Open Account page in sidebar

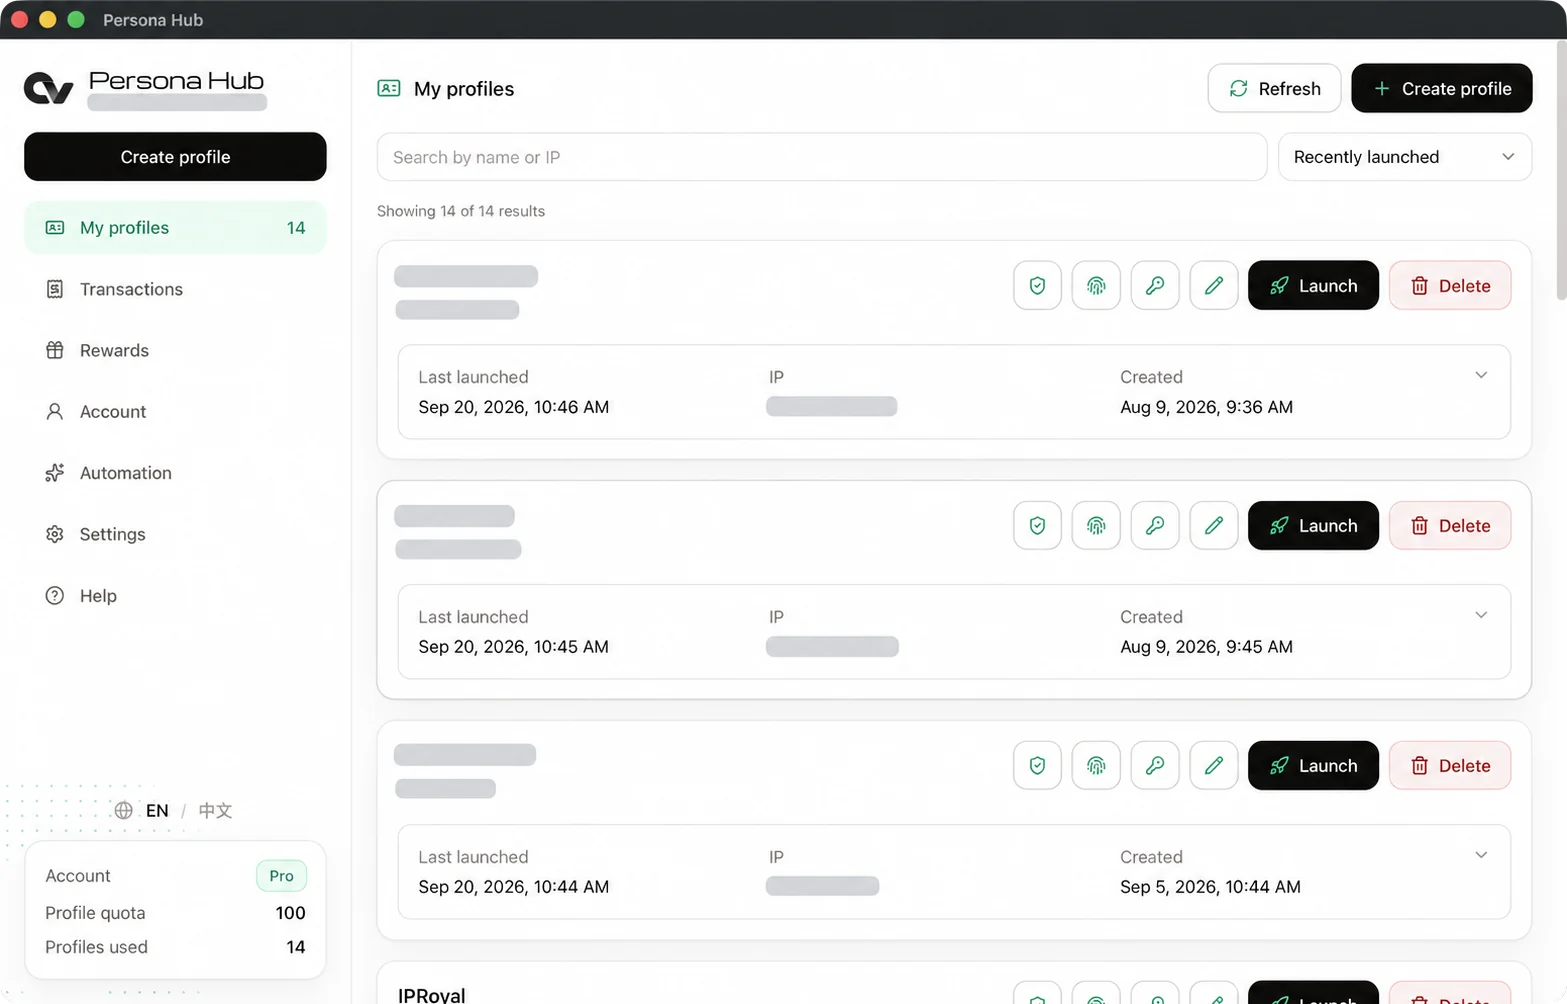175,411
